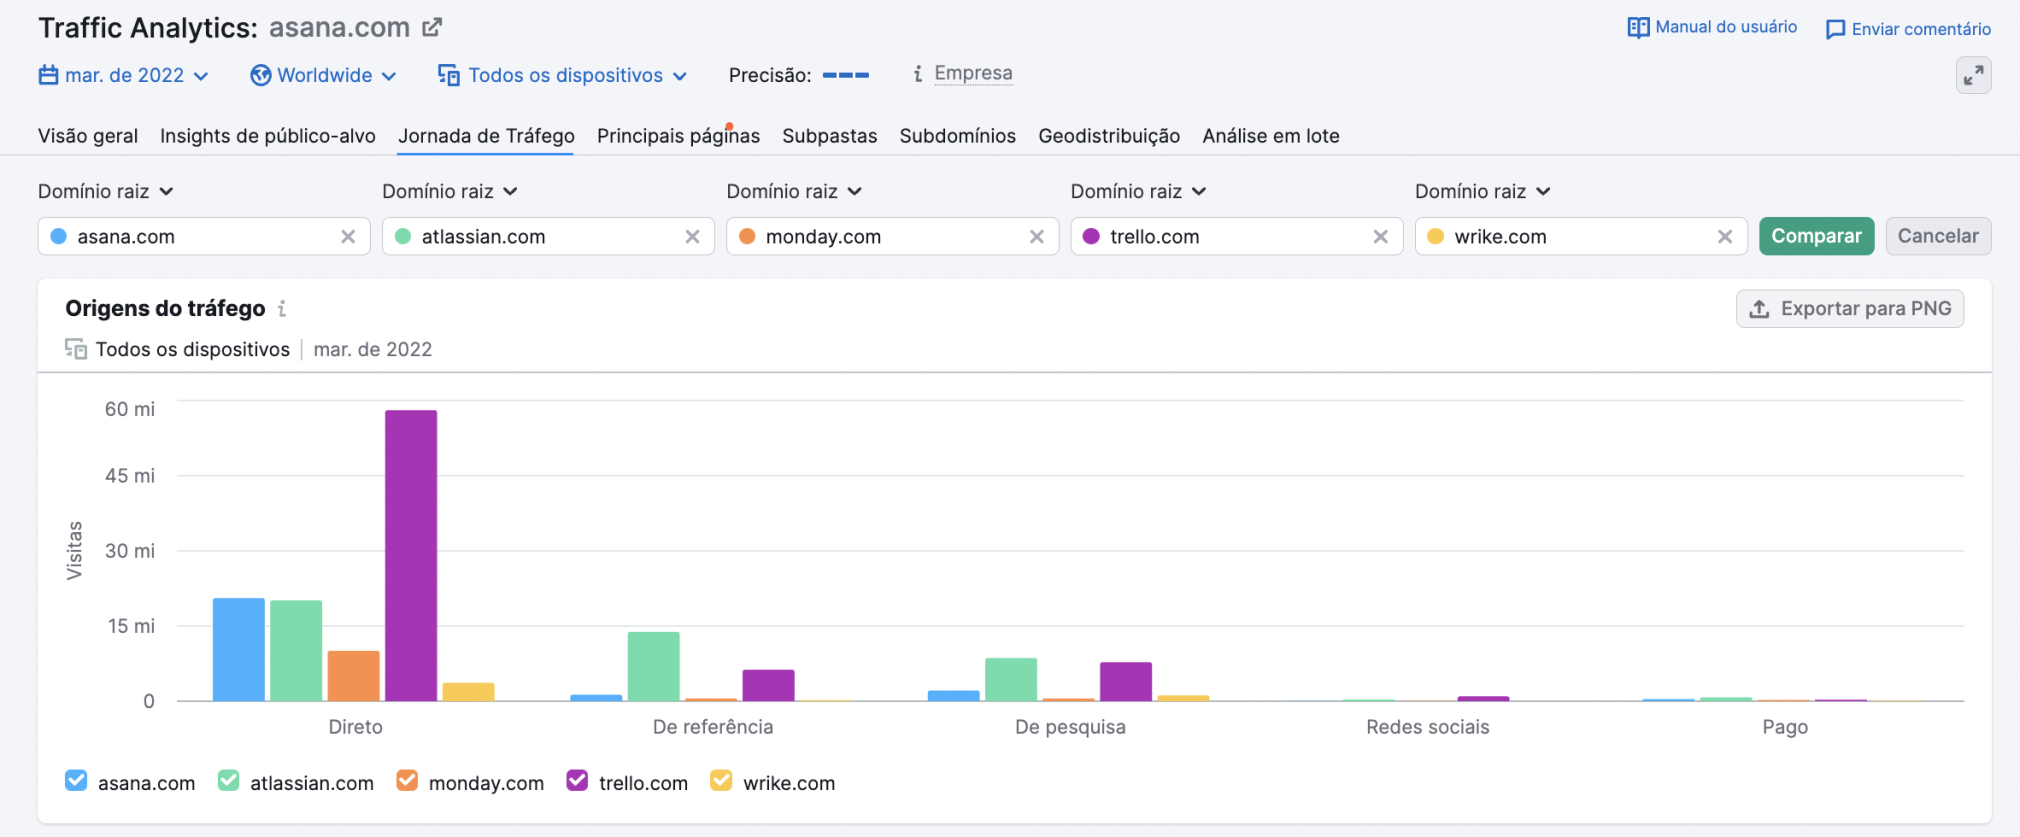The width and height of the screenshot is (2020, 837).
Task: Expand Domínio raiz dropdown above monday.com
Action: [x=794, y=191]
